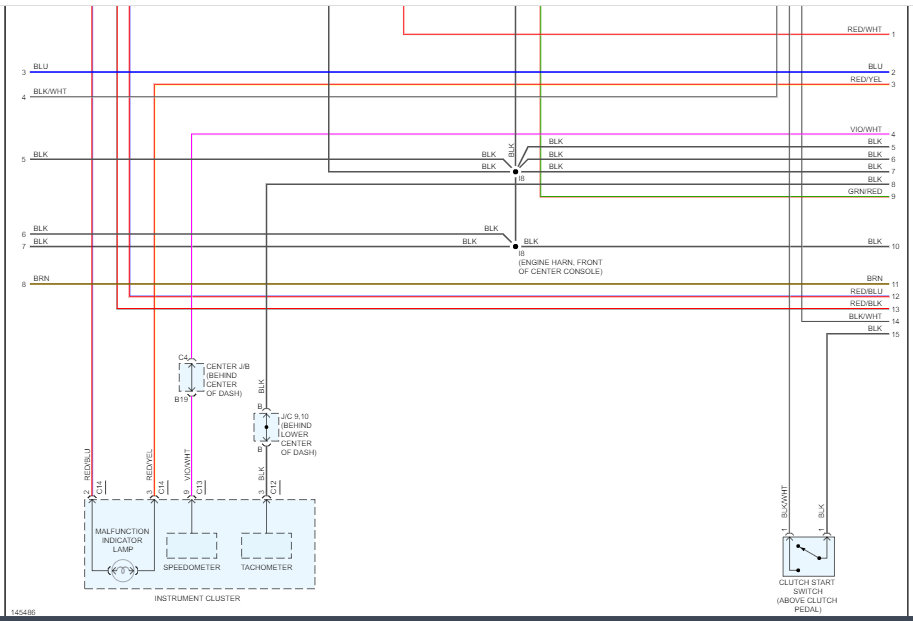Click the clutch start switch symbol

click(808, 554)
